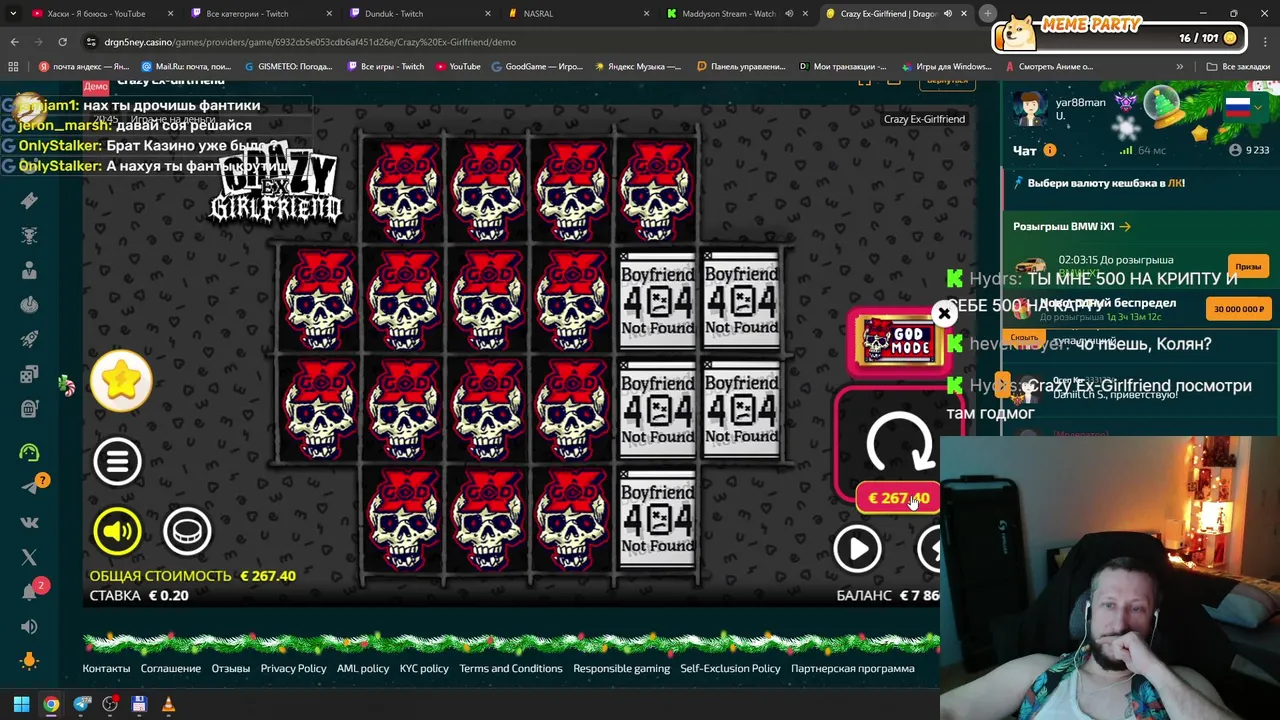1280x720 pixels.
Task: Click the chat info icon next to Чат
Action: pos(1050,150)
